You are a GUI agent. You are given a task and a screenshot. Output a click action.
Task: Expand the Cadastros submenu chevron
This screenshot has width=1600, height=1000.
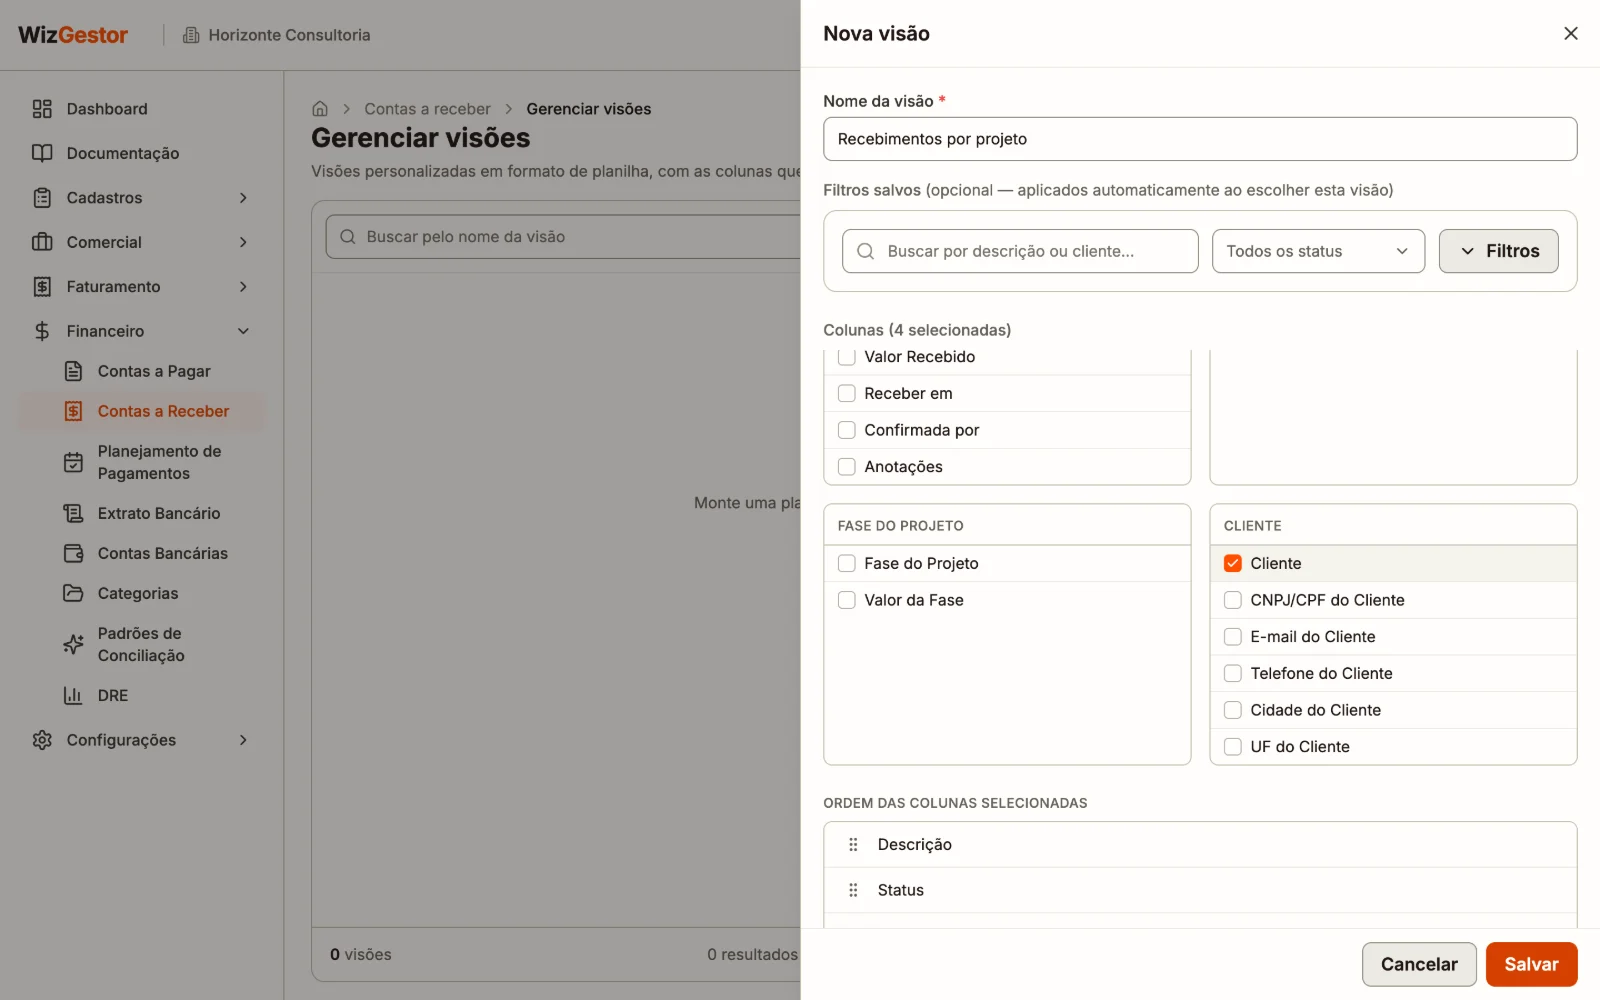pos(243,198)
